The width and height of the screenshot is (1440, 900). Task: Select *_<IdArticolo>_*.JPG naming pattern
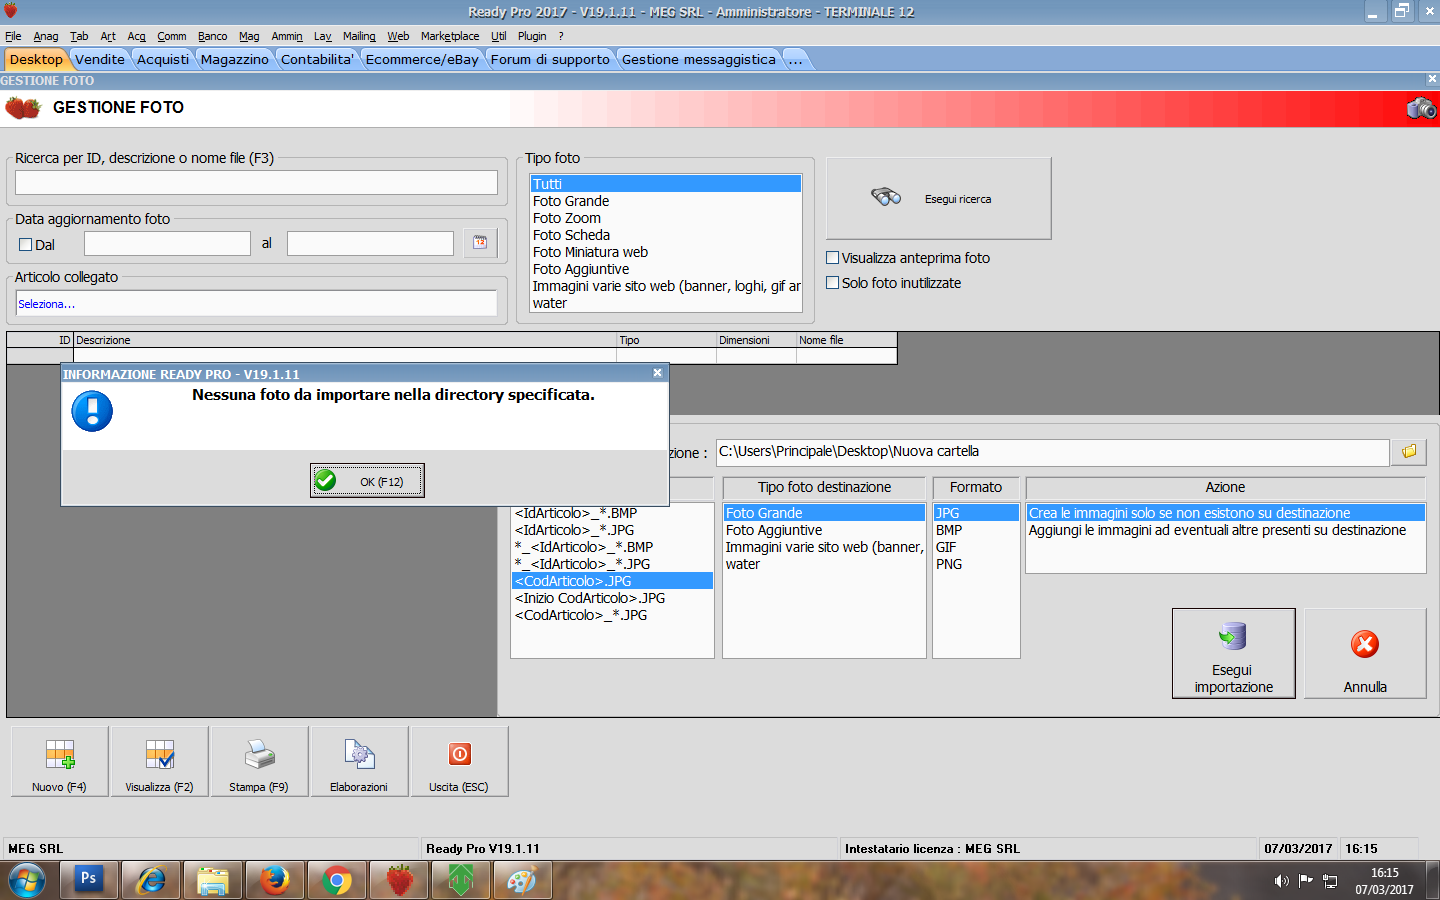pos(612,564)
